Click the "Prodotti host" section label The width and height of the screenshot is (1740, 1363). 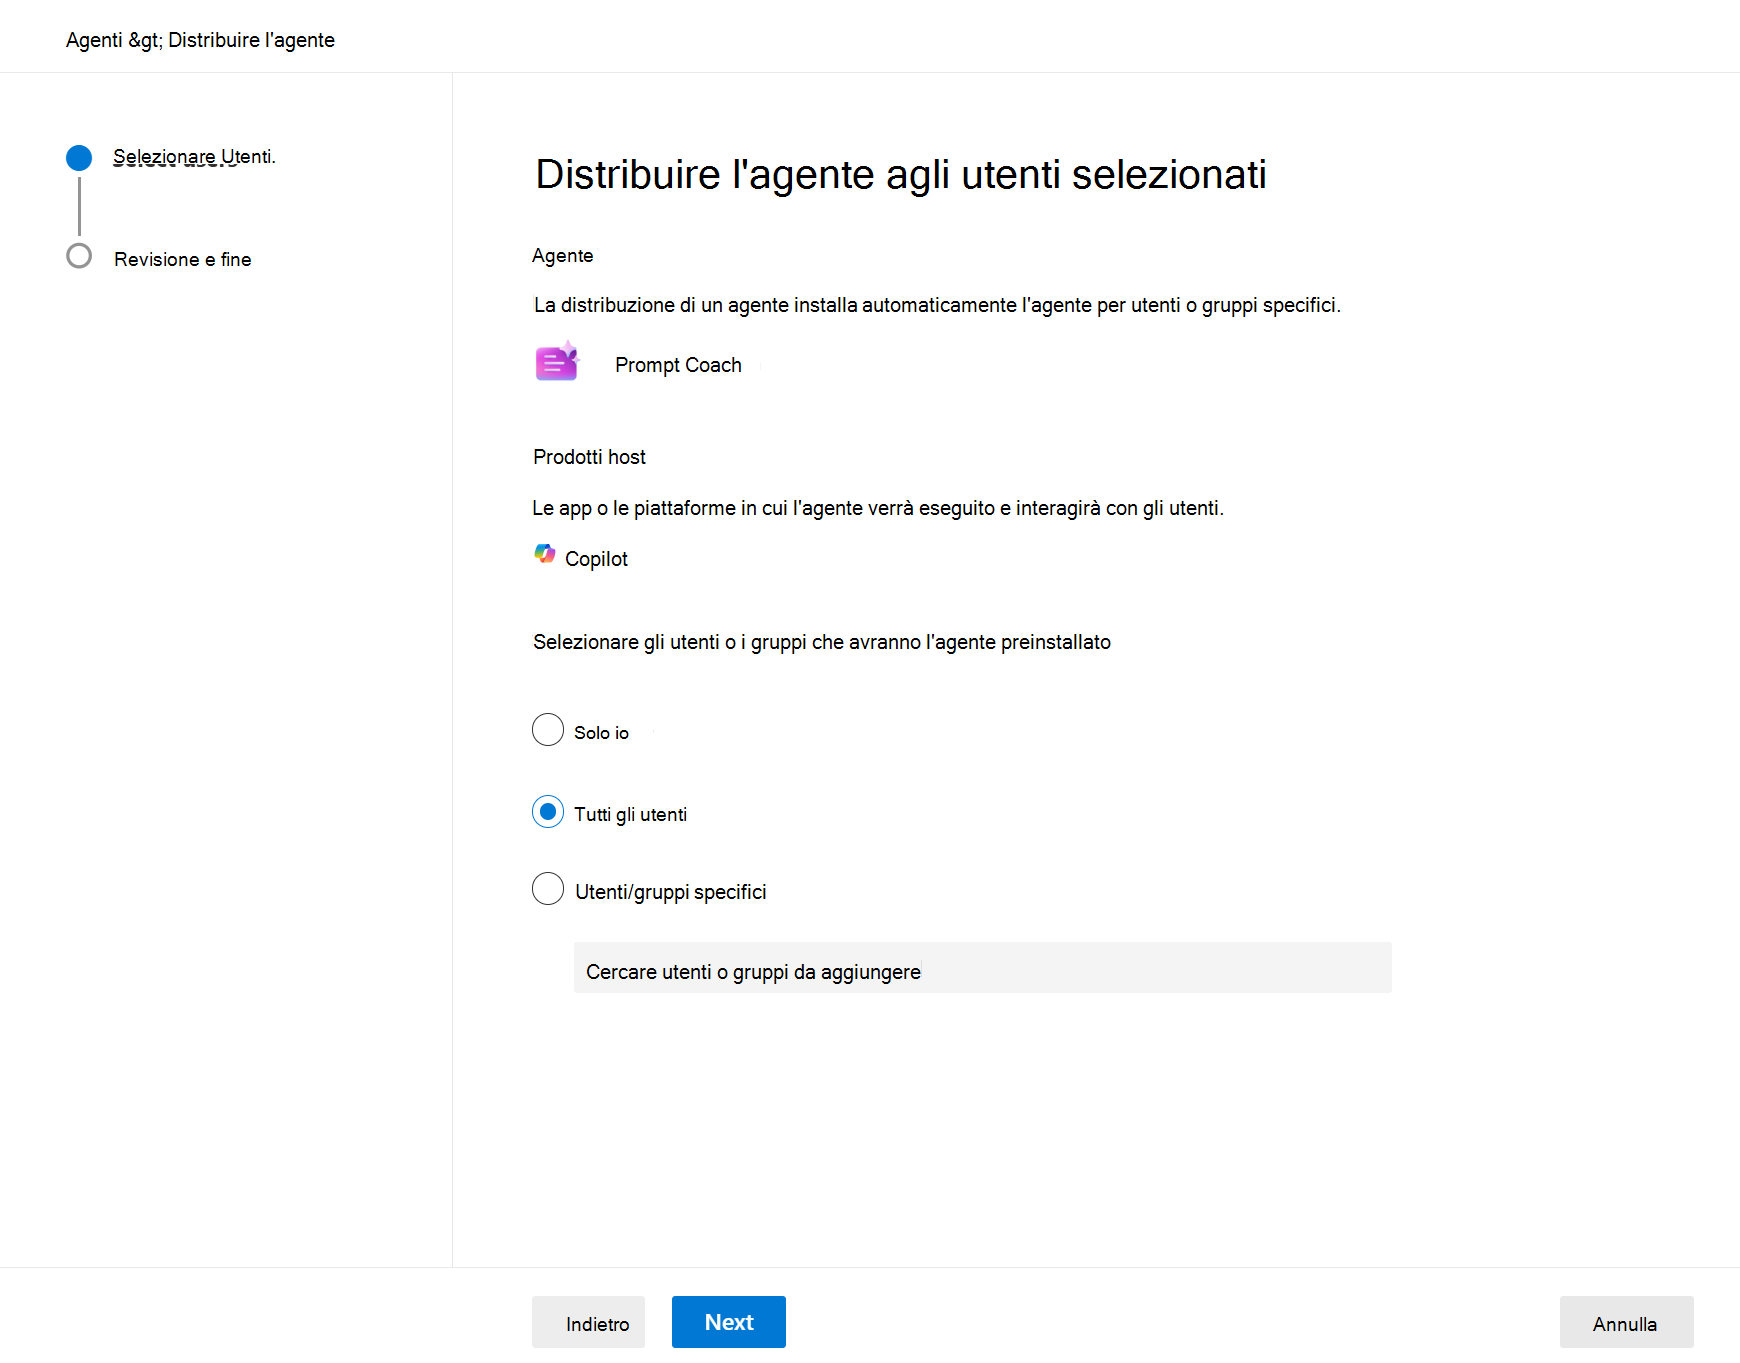coord(589,457)
